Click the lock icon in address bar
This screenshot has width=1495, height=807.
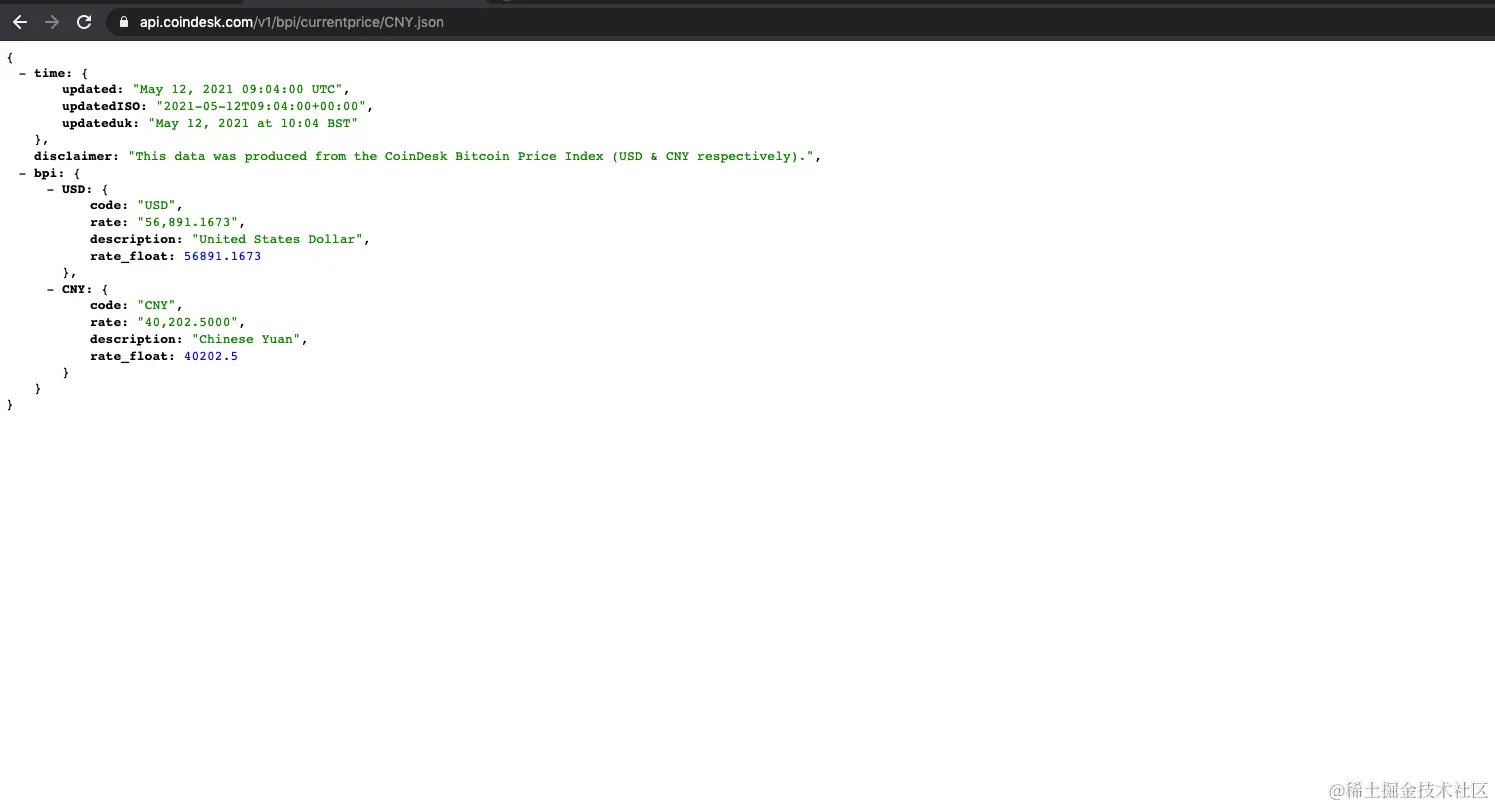[x=124, y=22]
